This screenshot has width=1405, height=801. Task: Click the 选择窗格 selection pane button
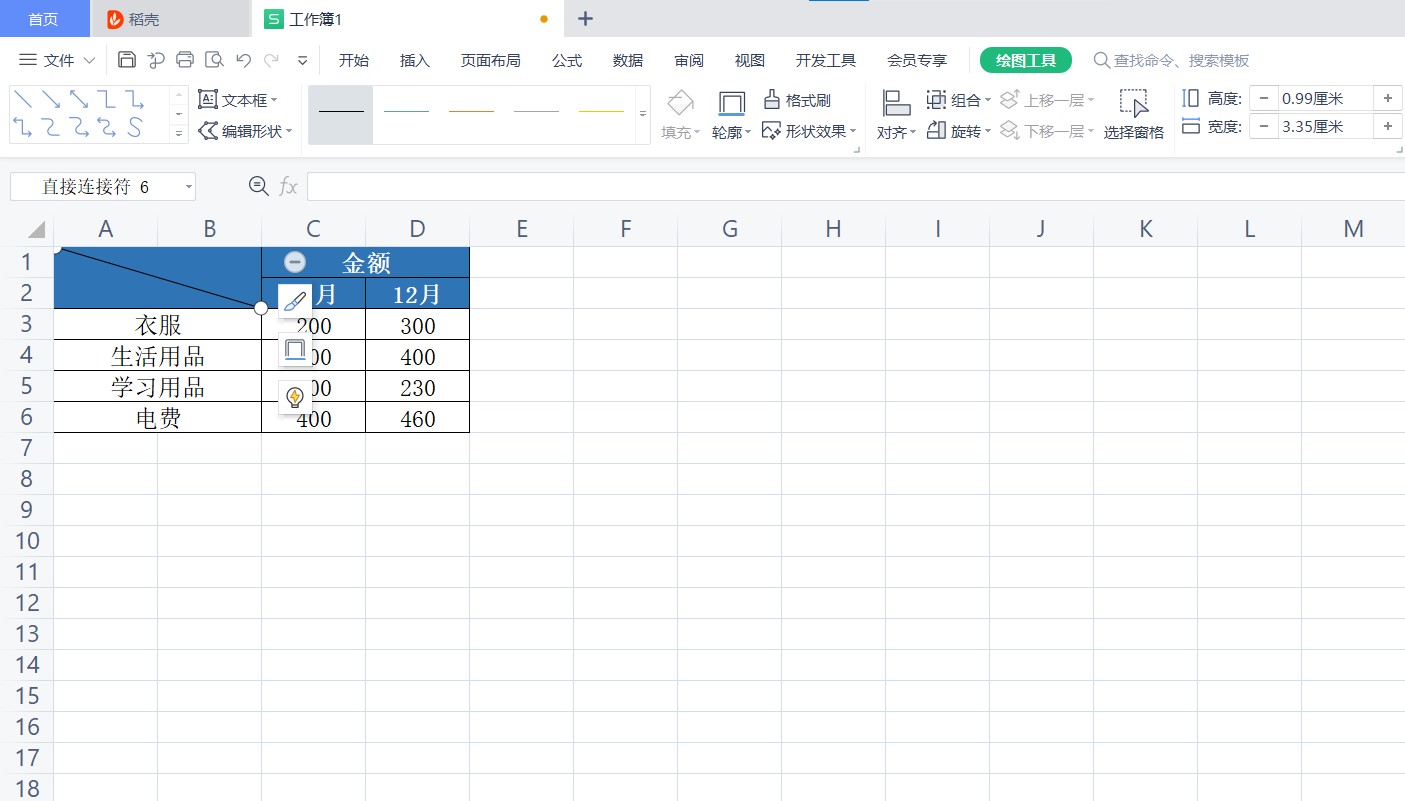pyautogui.click(x=1134, y=114)
